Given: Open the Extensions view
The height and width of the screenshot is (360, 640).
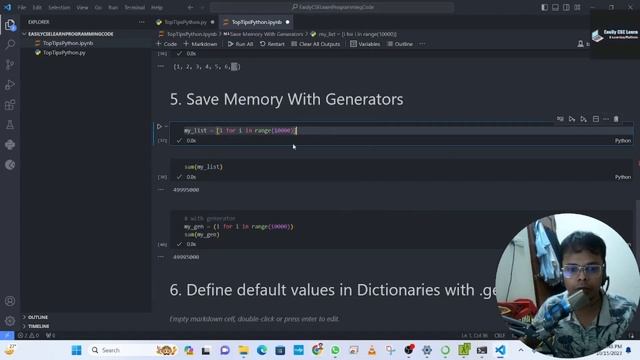Looking at the screenshot, I should tap(10, 105).
